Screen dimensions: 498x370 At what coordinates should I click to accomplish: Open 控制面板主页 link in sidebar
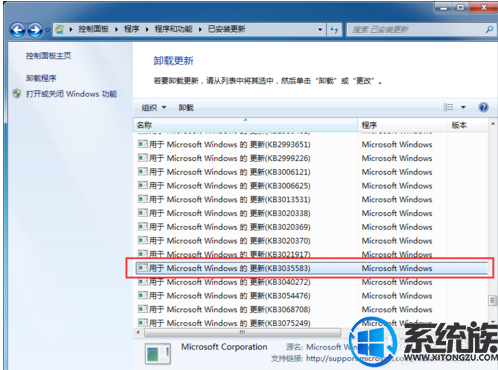pyautogui.click(x=49, y=56)
